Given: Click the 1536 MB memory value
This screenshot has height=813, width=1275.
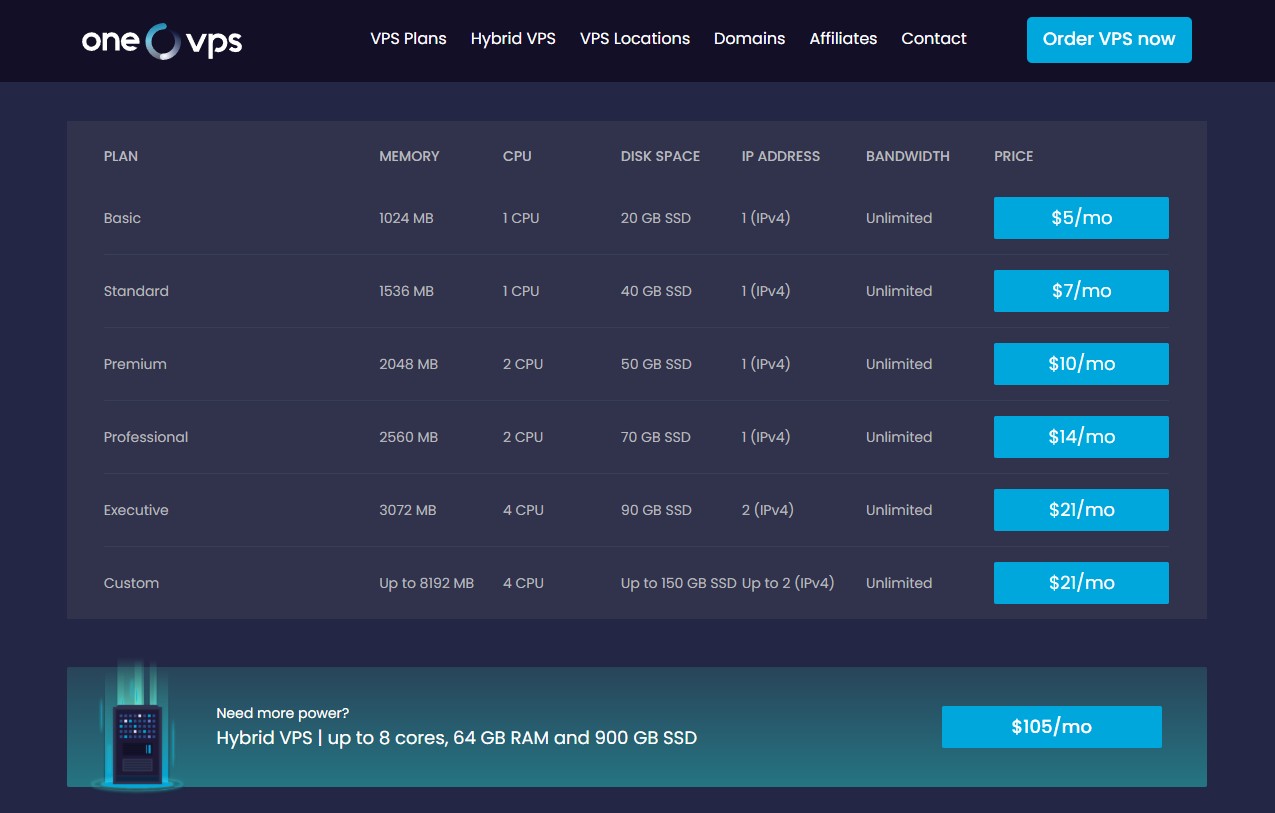Looking at the screenshot, I should (x=406, y=291).
